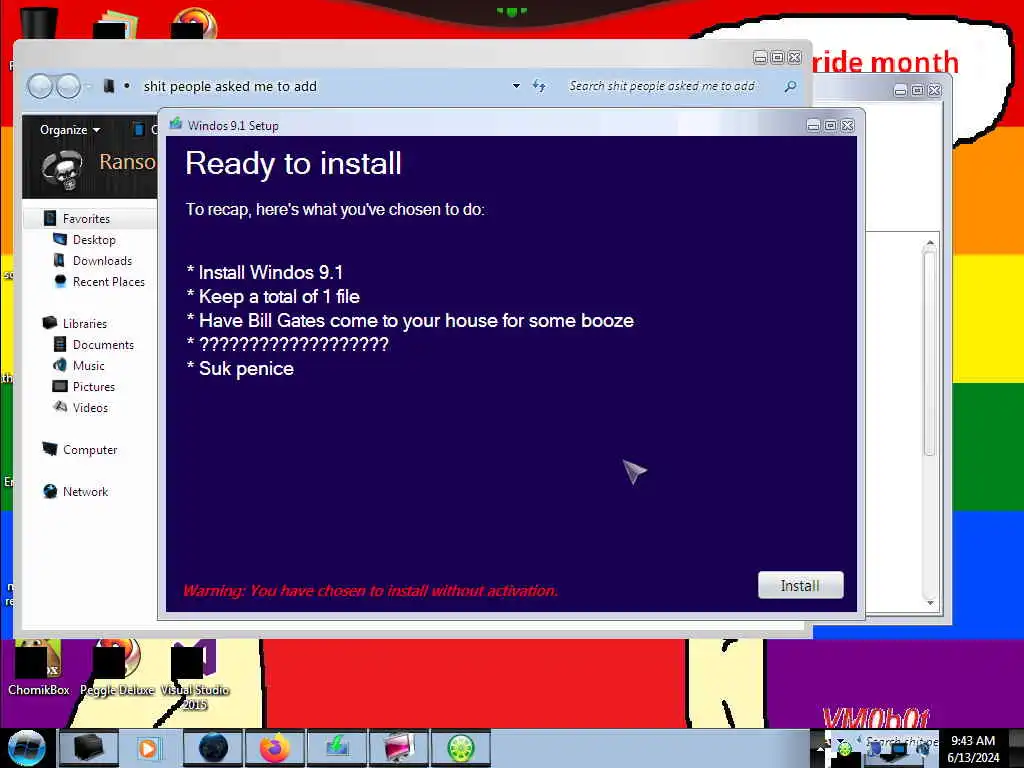Click the refresh icon beside address bar
The image size is (1024, 768).
539,86
